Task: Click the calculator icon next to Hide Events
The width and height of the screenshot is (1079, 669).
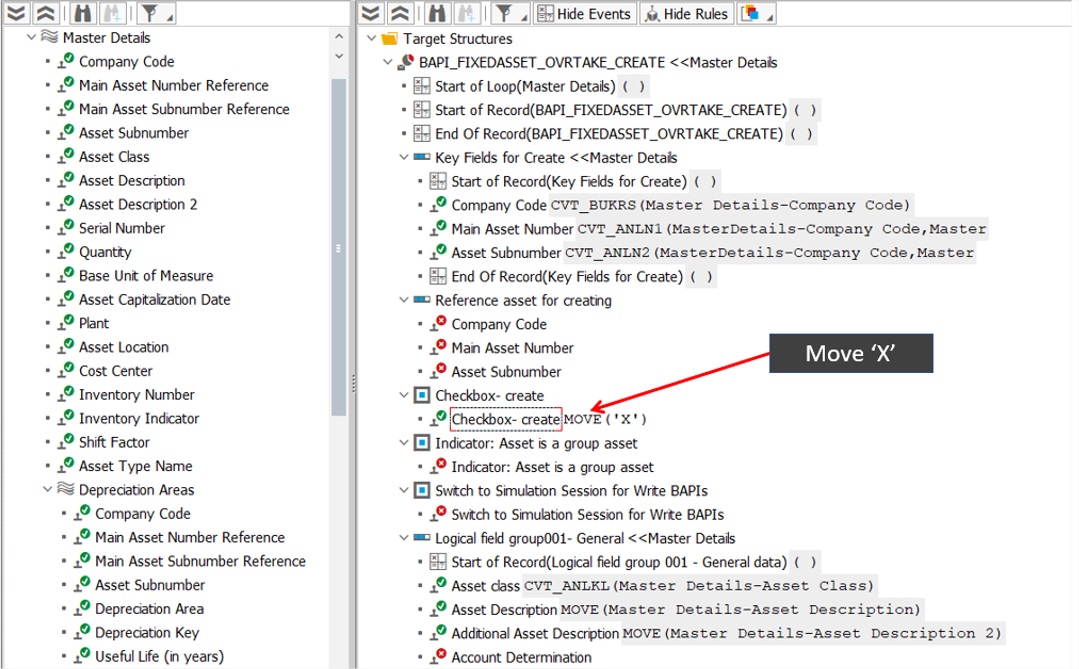Action: click(x=544, y=13)
